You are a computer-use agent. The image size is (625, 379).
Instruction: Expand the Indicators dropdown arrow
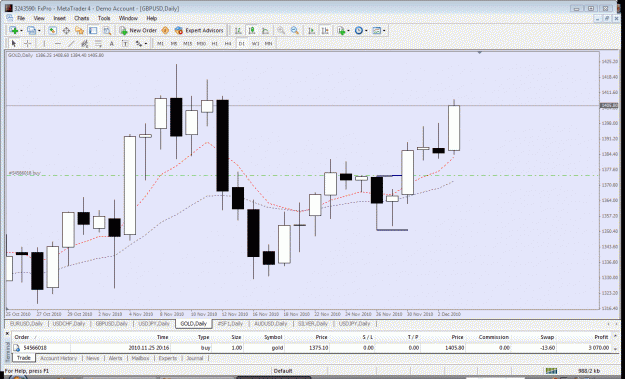[348, 31]
